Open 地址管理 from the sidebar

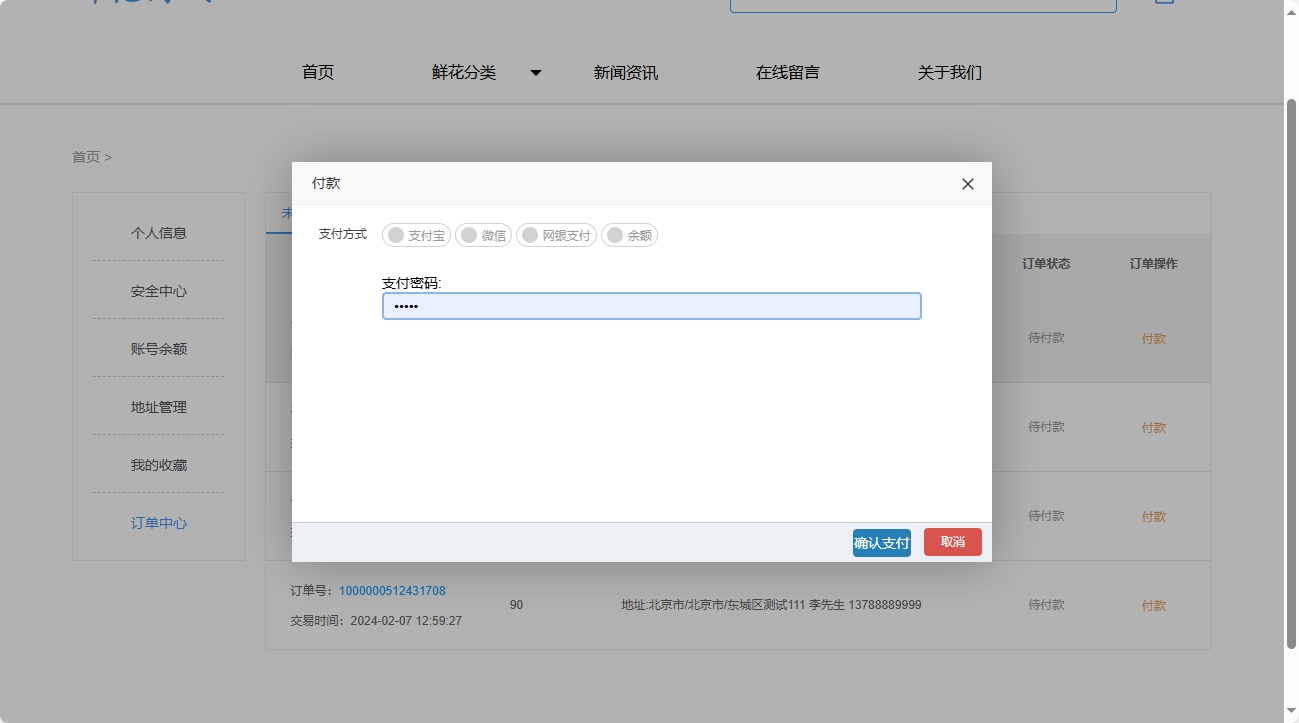(x=158, y=406)
